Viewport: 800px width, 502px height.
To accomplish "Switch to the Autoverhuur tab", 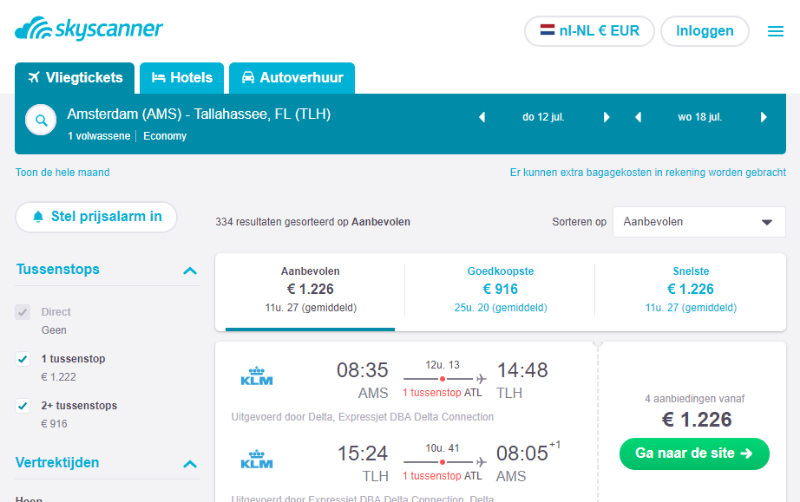I will pyautogui.click(x=292, y=78).
